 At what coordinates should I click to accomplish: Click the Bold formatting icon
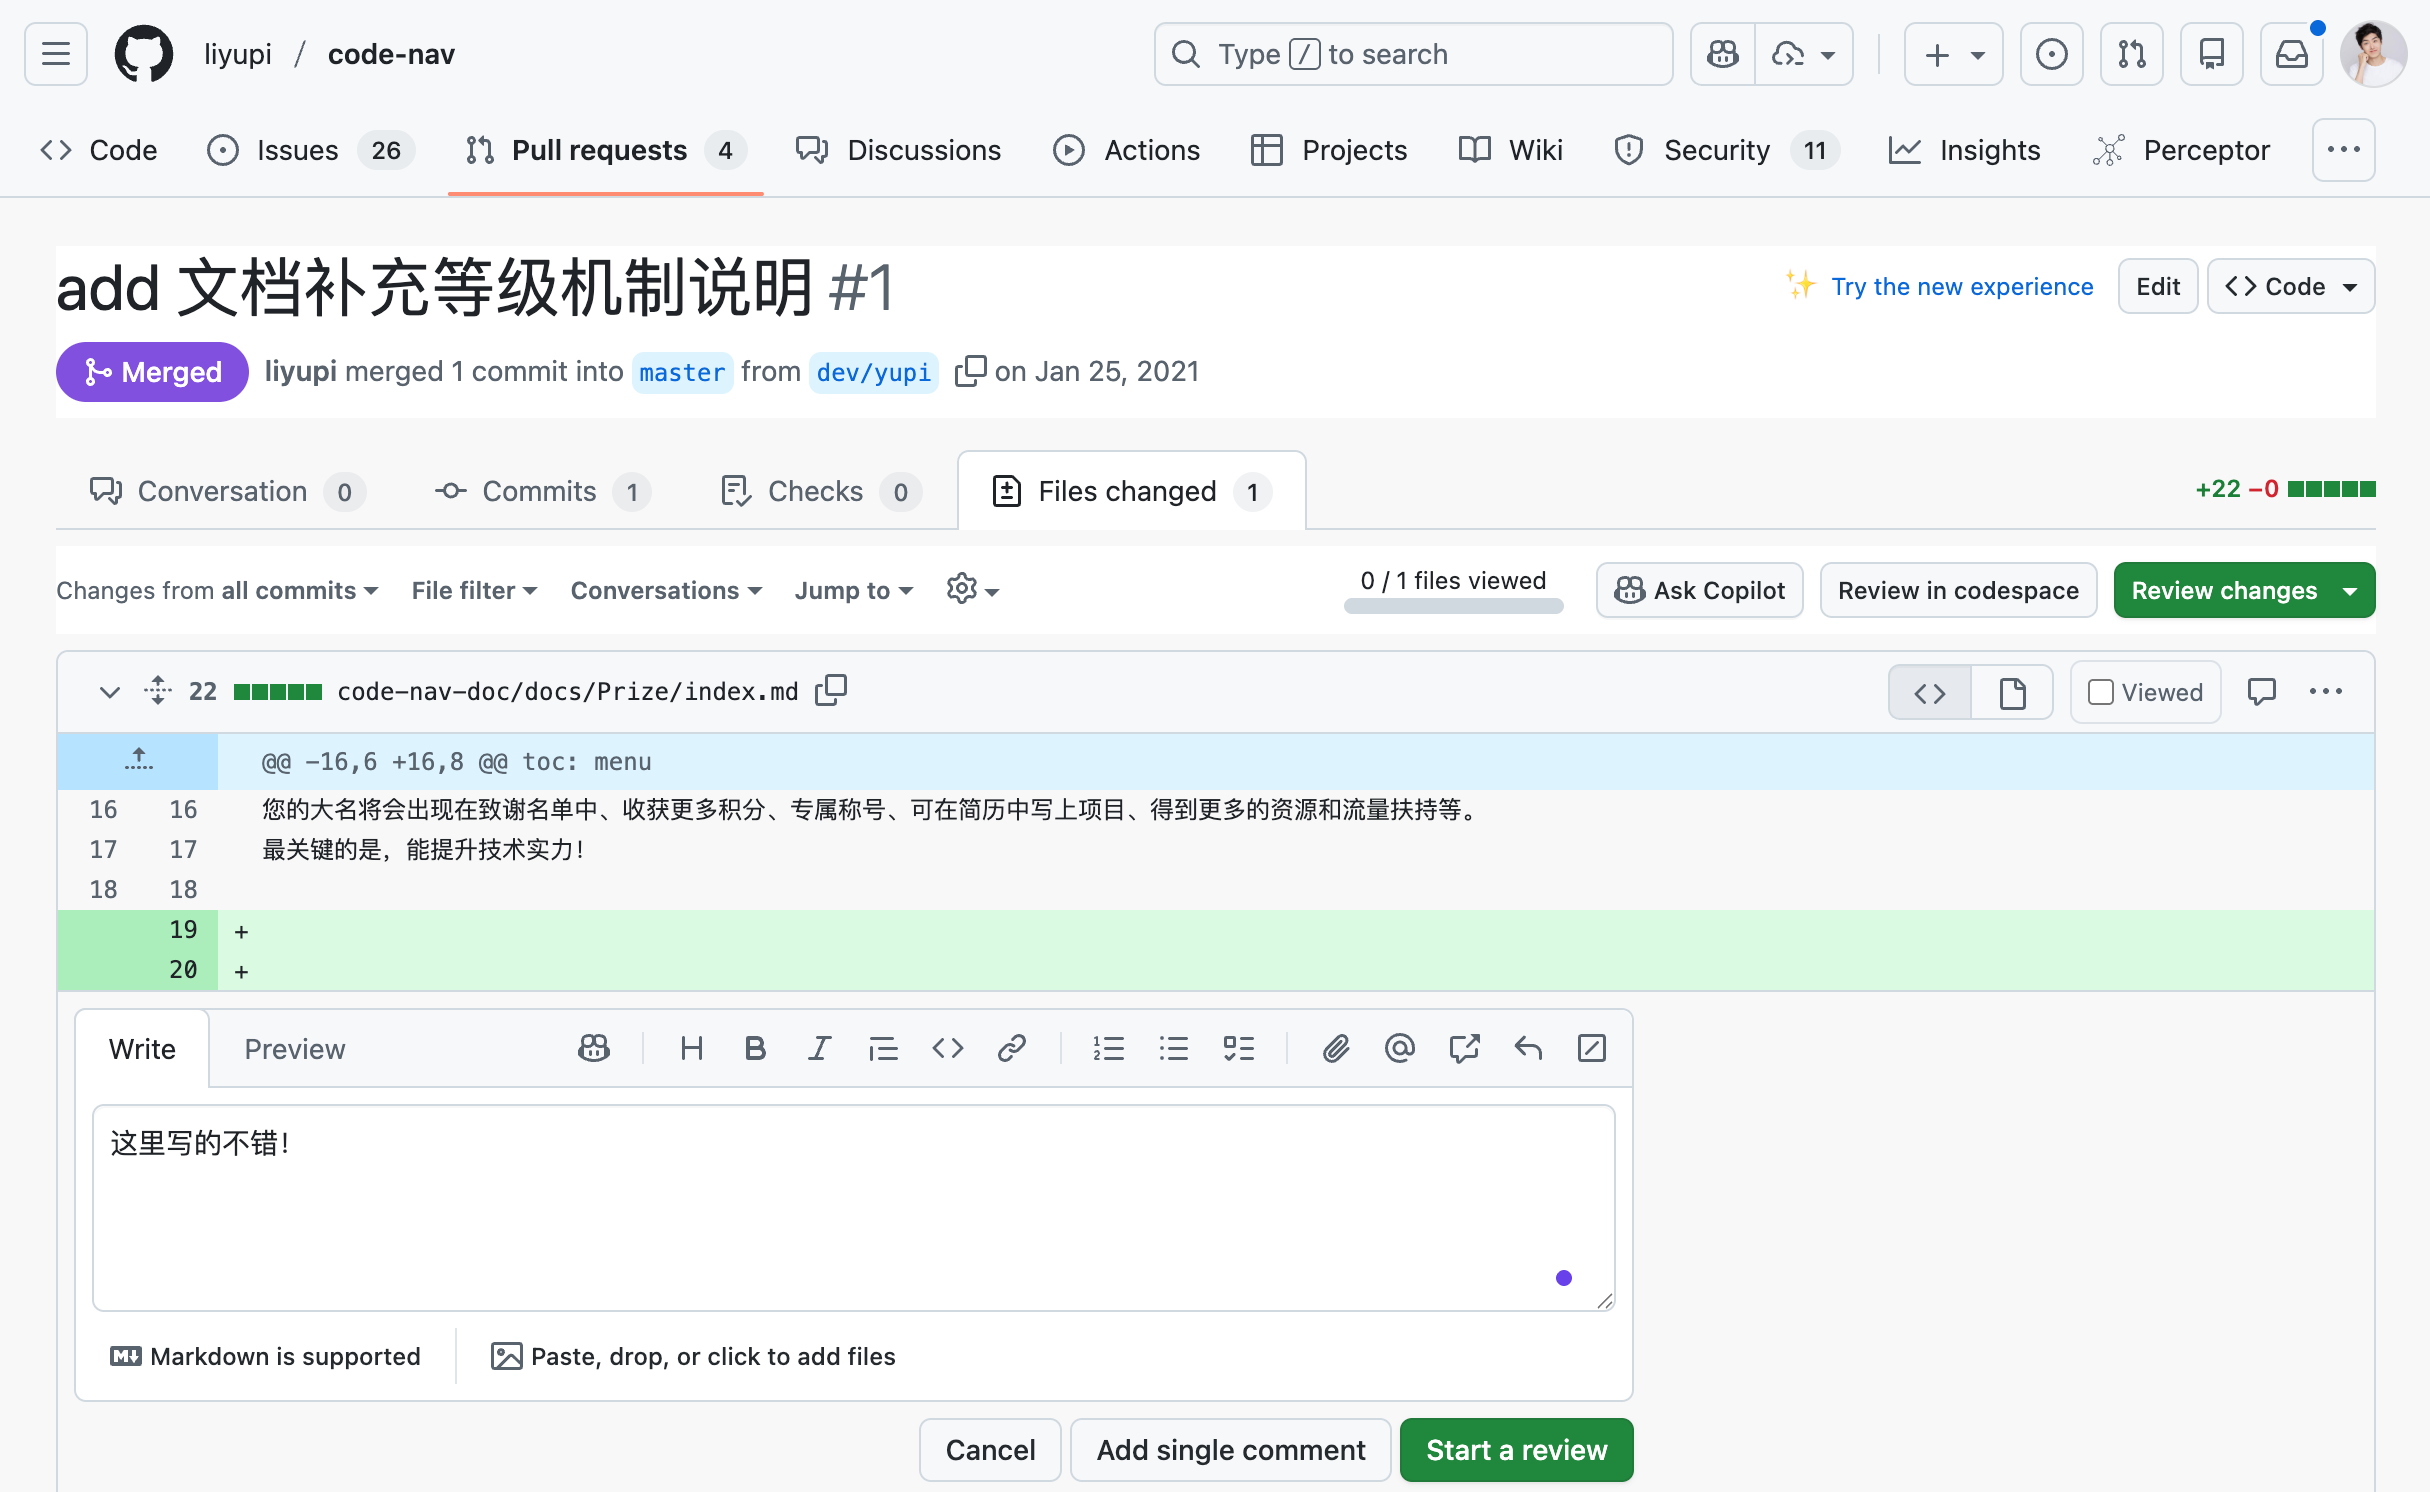(755, 1048)
